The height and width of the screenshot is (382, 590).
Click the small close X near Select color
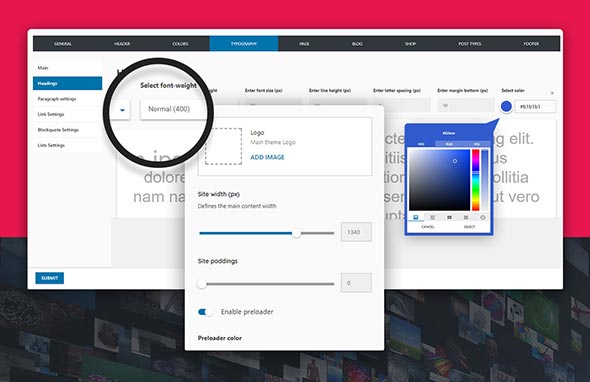552,93
